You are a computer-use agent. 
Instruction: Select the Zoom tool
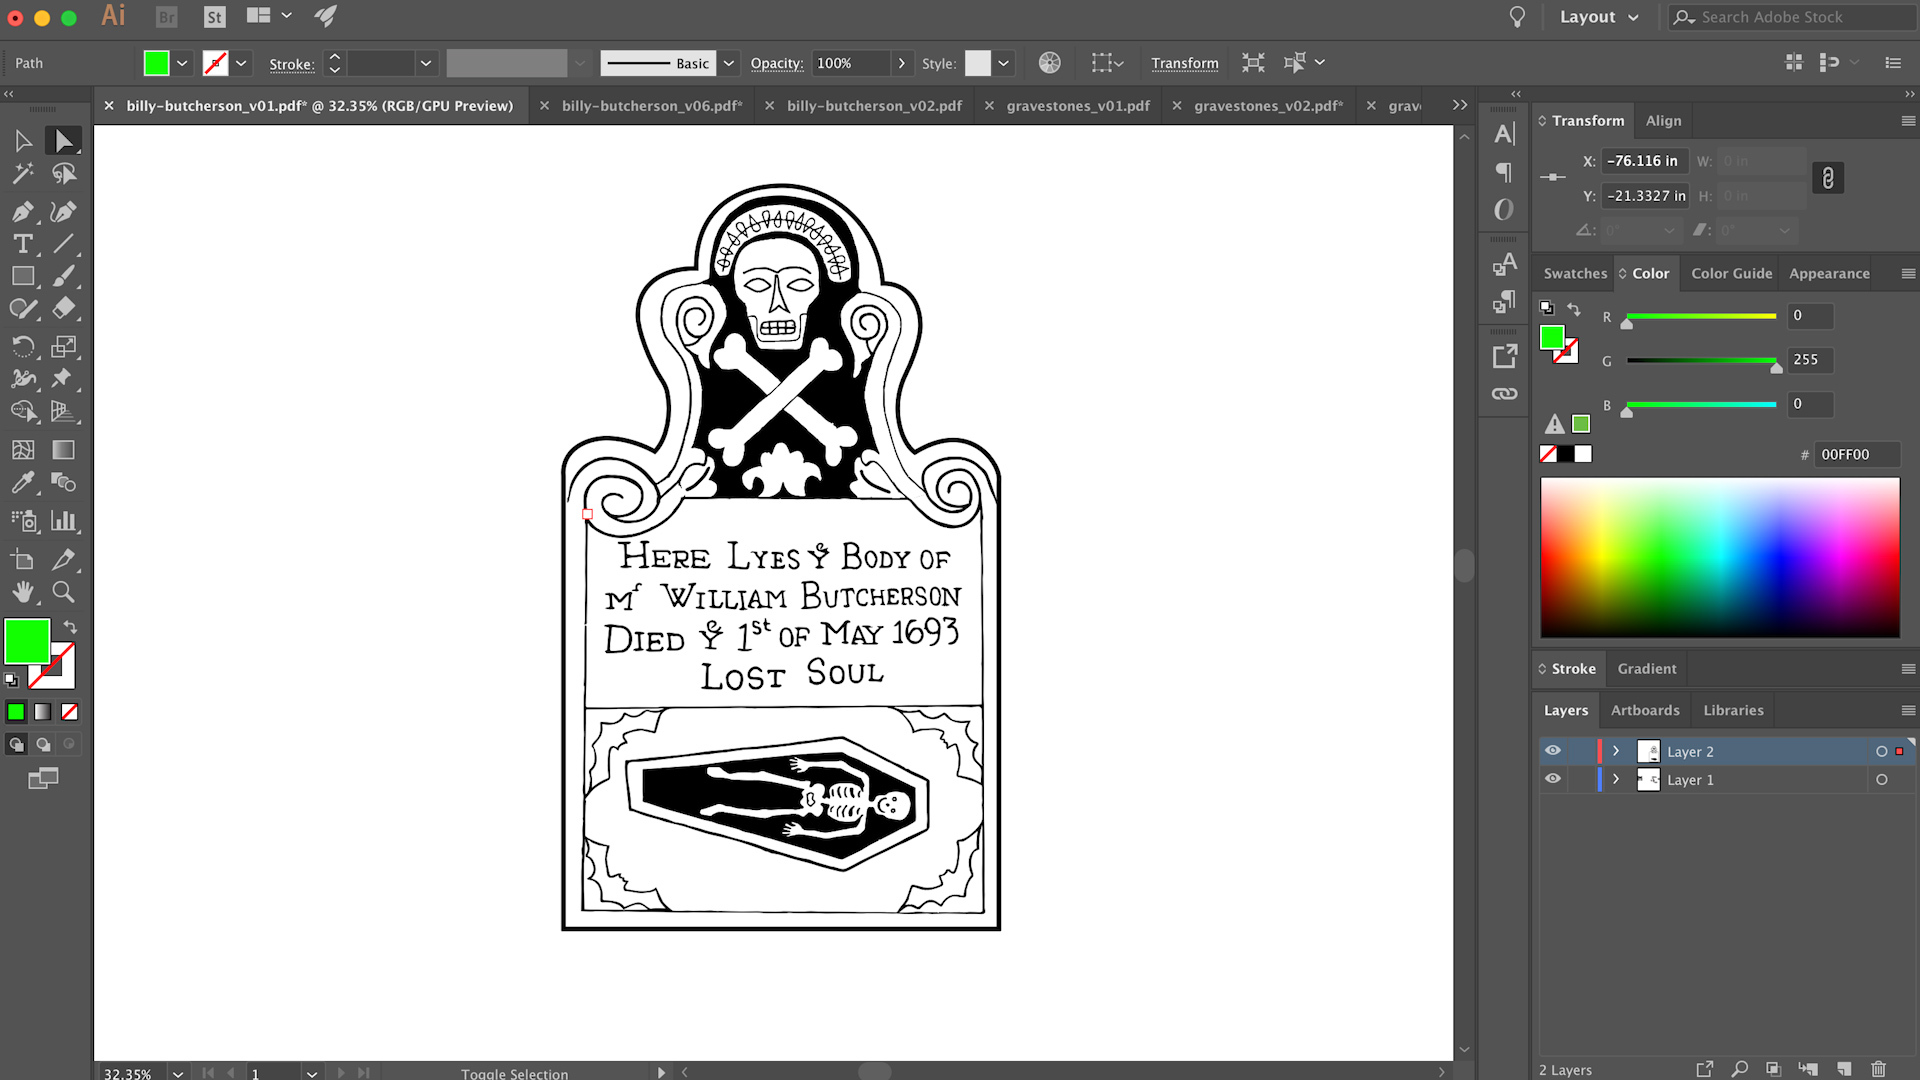coord(64,592)
